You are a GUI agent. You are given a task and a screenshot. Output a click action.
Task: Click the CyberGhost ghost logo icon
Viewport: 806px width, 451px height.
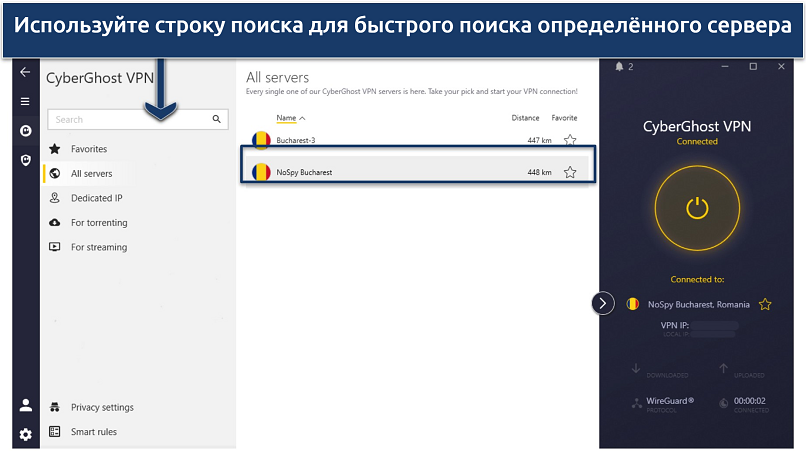[x=25, y=131]
